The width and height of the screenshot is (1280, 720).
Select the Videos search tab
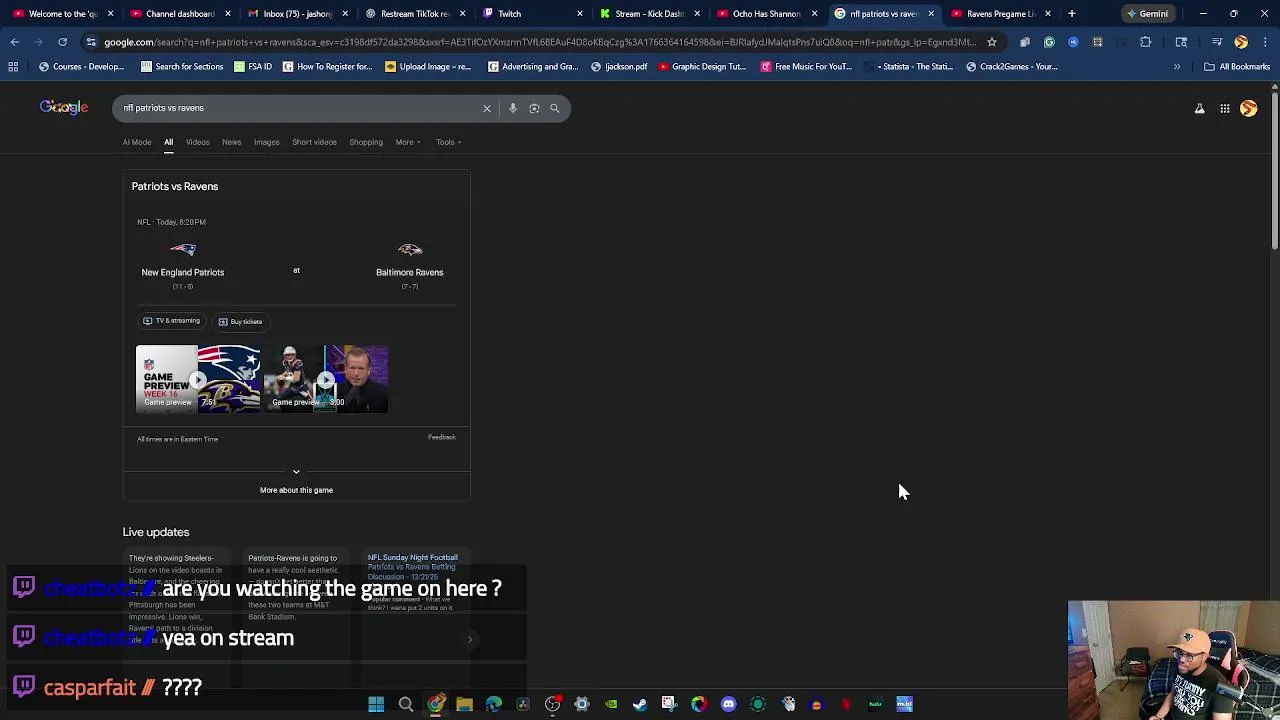click(197, 142)
